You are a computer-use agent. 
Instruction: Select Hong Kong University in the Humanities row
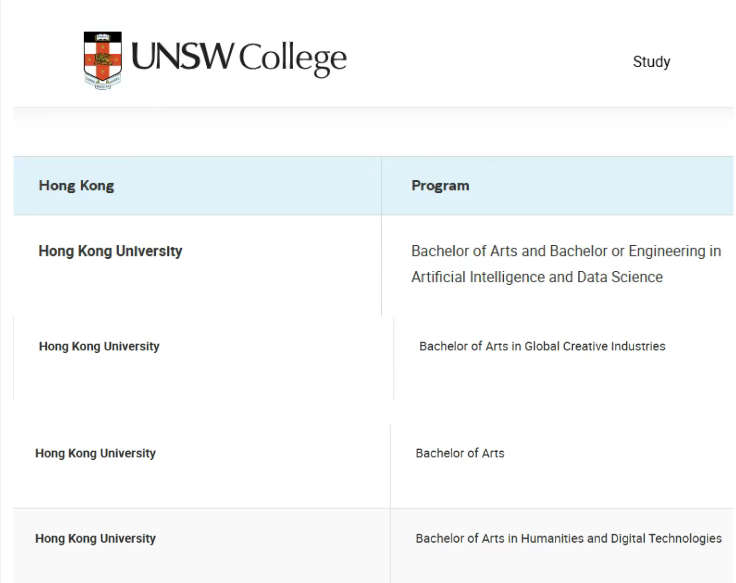tap(95, 539)
